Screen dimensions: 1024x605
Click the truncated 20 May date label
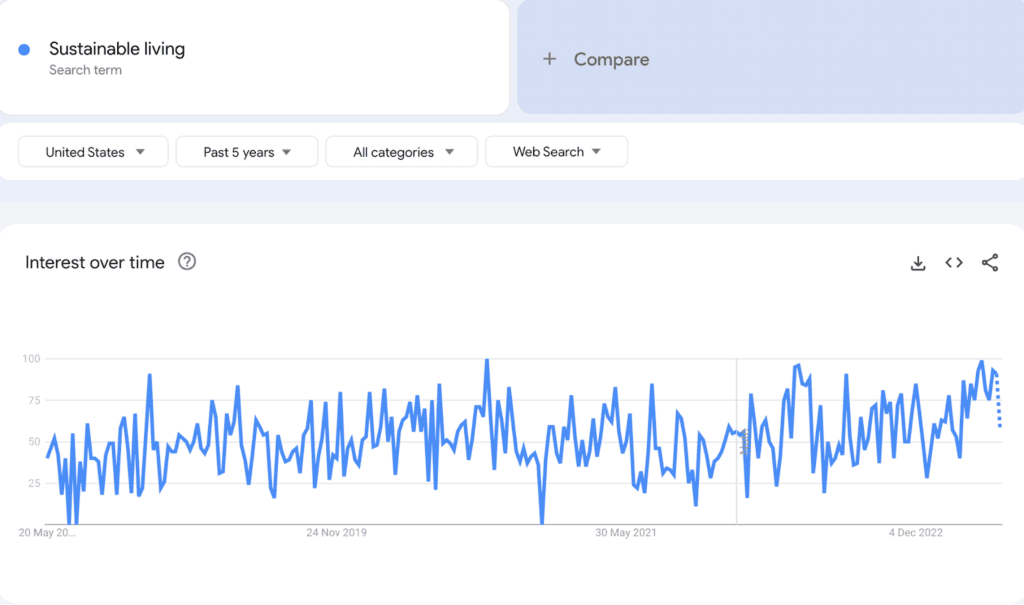coord(47,533)
